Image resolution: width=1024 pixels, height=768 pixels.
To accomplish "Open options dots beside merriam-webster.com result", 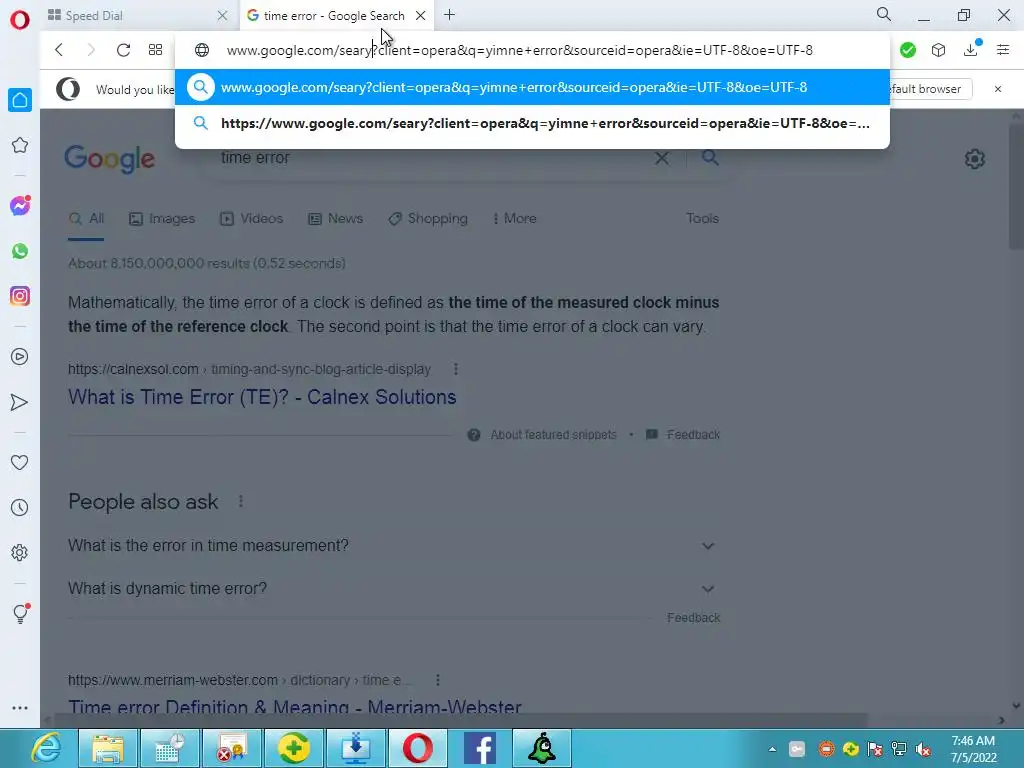I will [x=438, y=680].
